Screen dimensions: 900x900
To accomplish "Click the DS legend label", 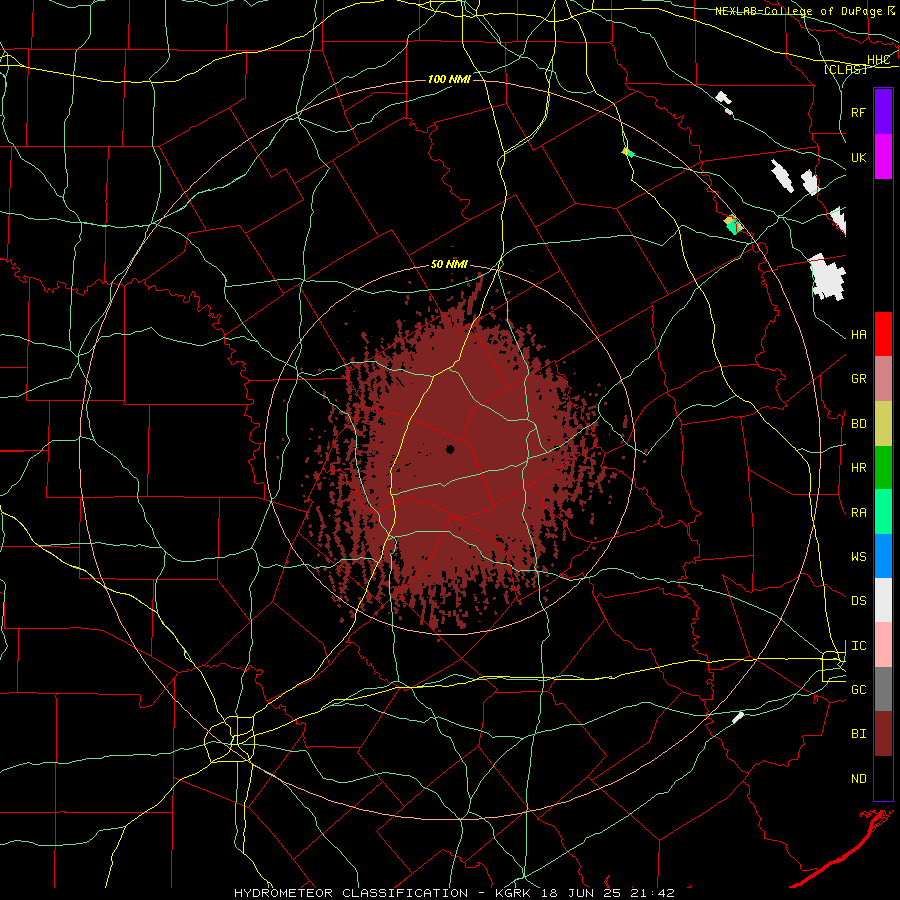I will click(x=859, y=601).
